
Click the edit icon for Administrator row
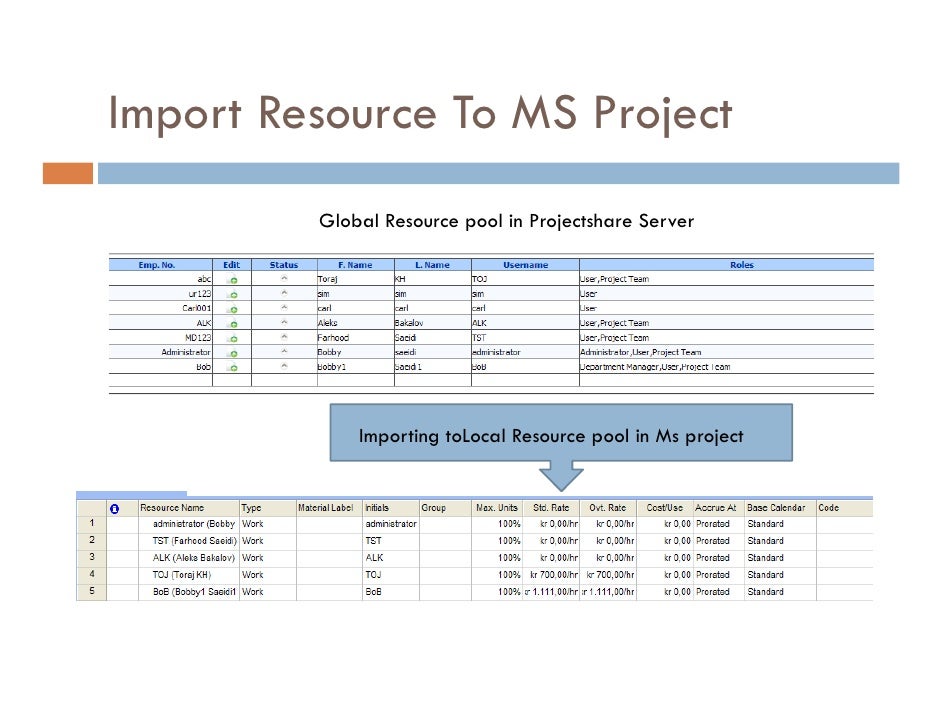[232, 353]
